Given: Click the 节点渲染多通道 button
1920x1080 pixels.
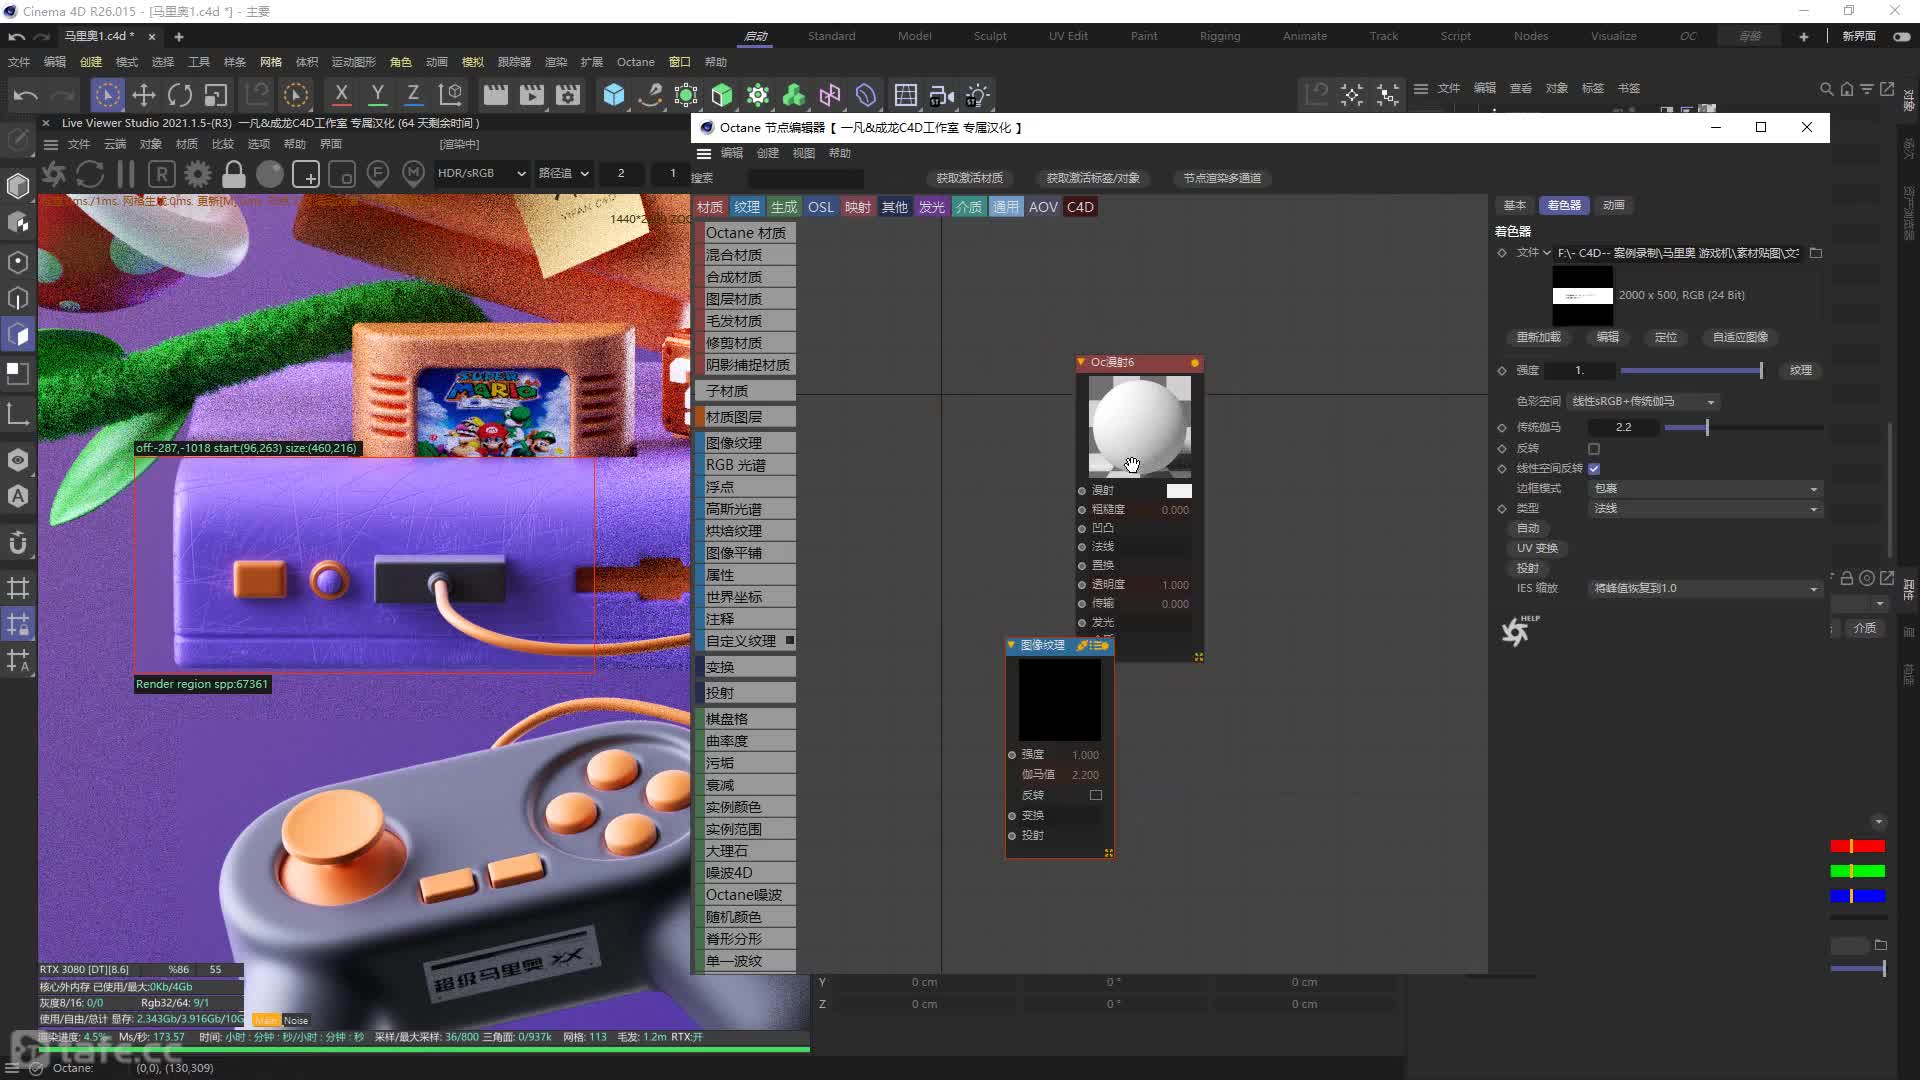Looking at the screenshot, I should click(1222, 178).
